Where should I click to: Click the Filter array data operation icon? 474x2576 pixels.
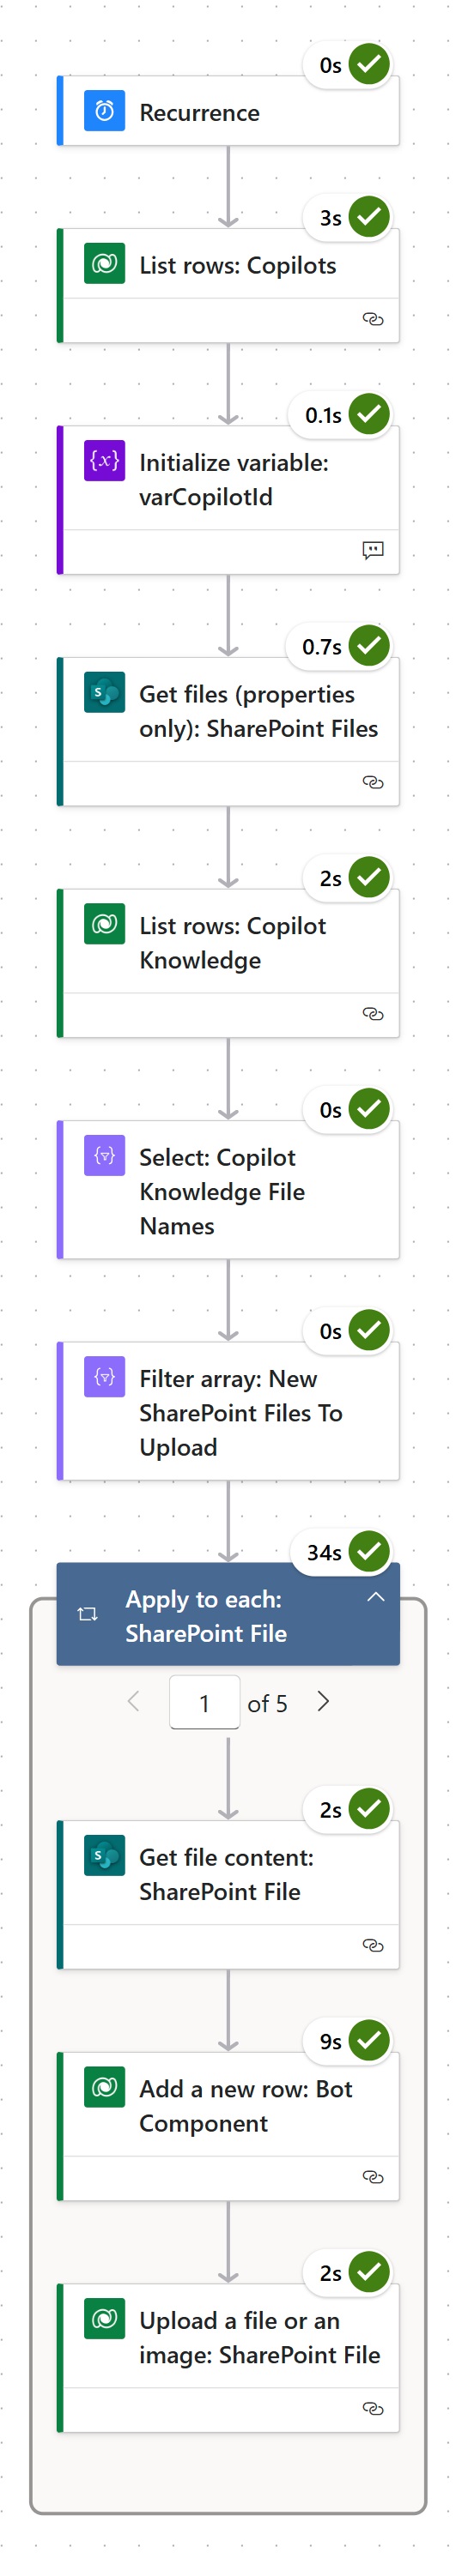pos(104,1377)
